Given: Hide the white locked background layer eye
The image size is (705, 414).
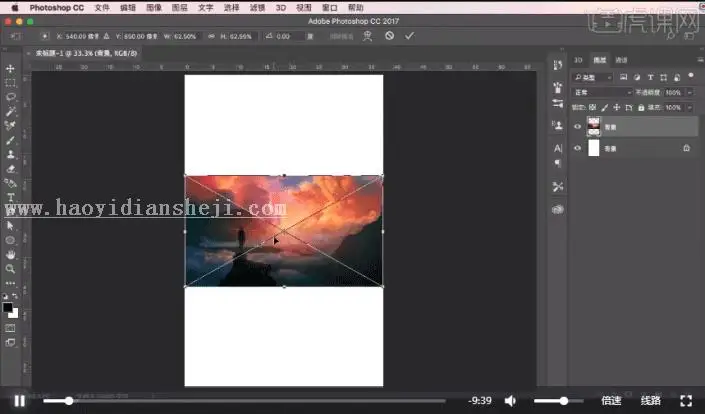Looking at the screenshot, I should pos(577,148).
